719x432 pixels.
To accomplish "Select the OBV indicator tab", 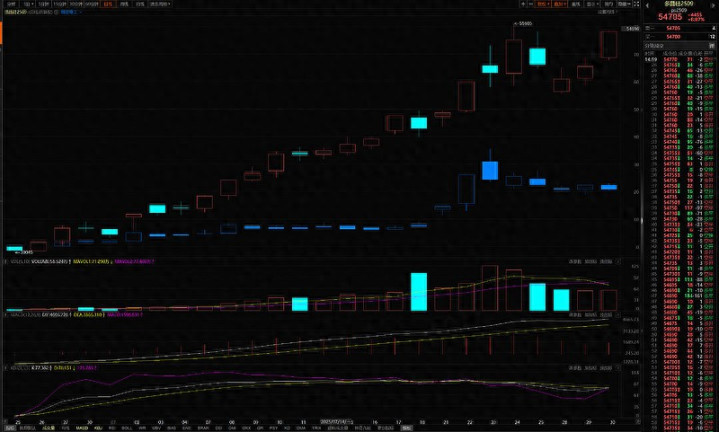I will point(156,428).
